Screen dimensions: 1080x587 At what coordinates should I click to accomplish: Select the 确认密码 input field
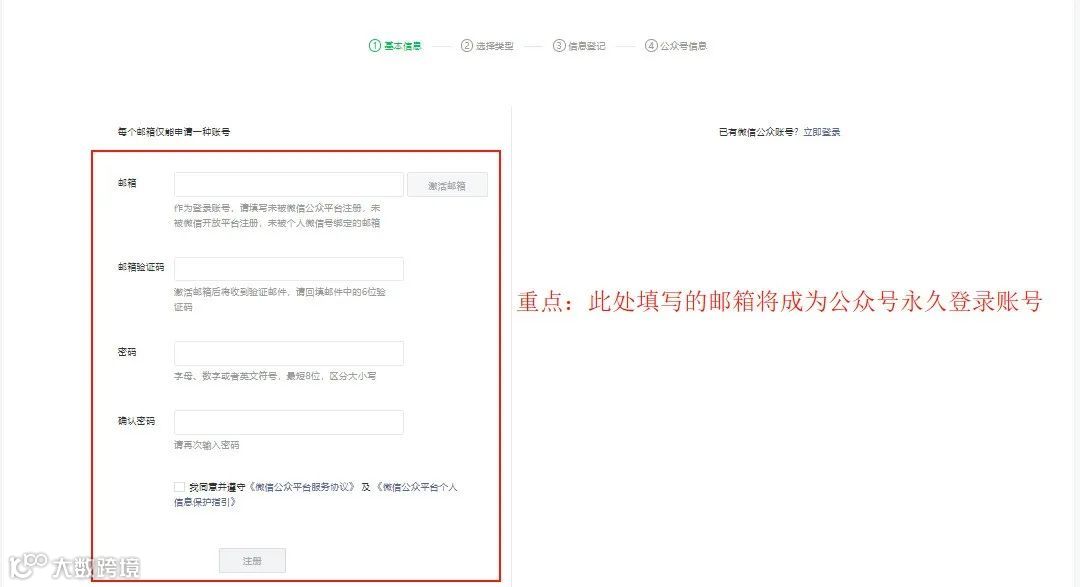click(x=289, y=422)
